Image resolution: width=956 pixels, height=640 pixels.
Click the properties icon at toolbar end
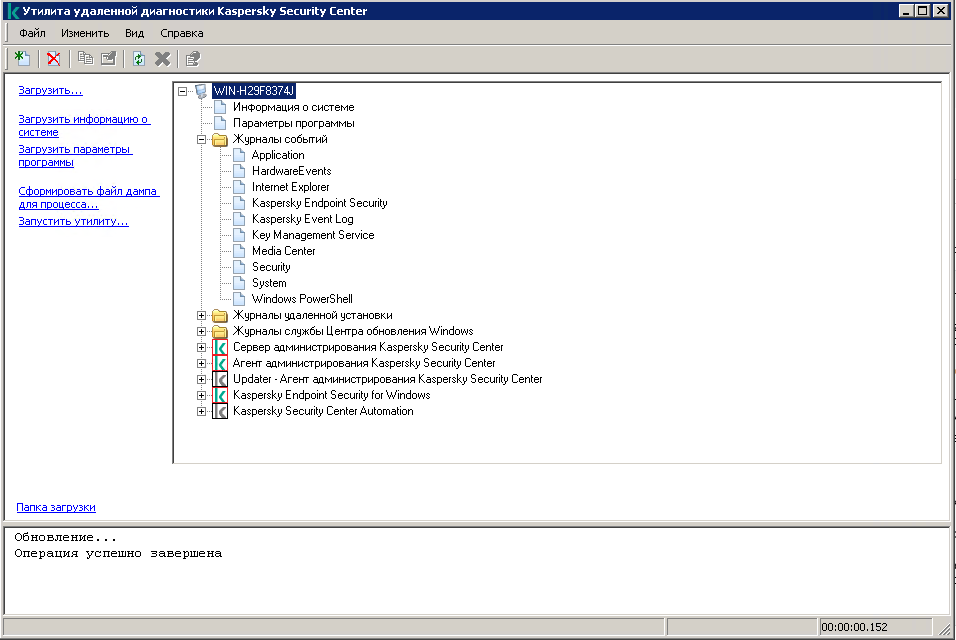pos(193,59)
